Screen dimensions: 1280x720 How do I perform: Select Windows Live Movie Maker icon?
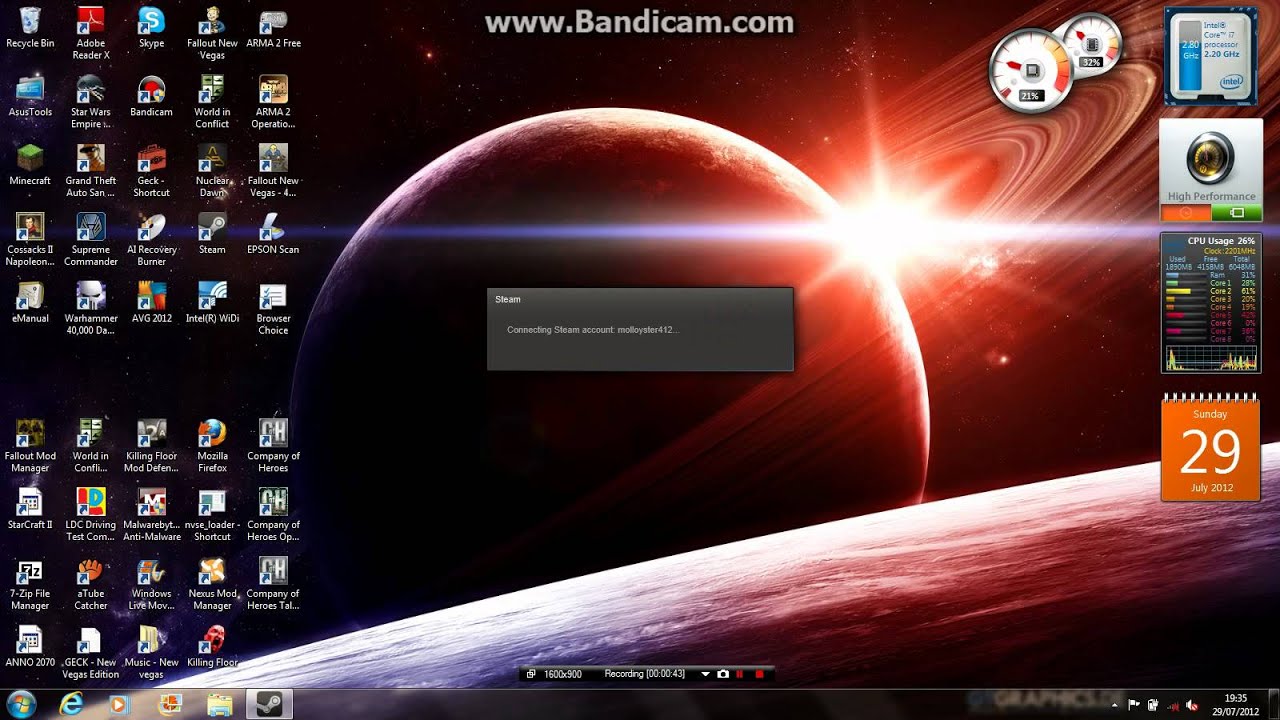click(152, 584)
